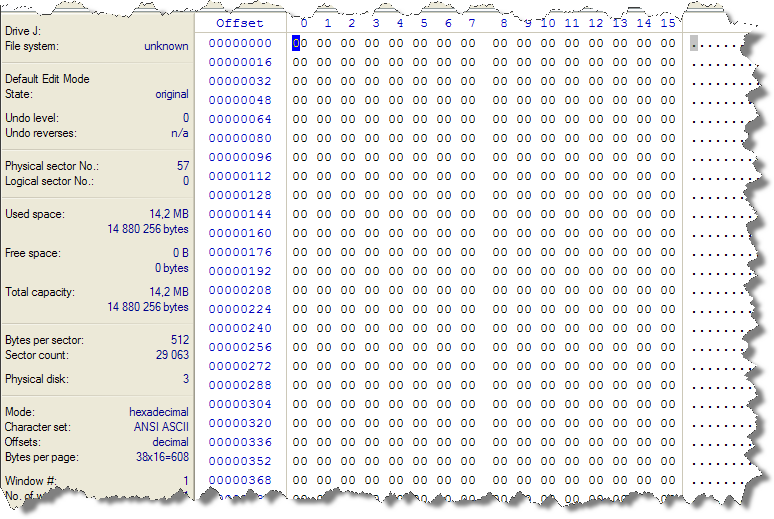The image size is (774, 519).
Task: Click column header 0 in hex view
Action: (304, 23)
